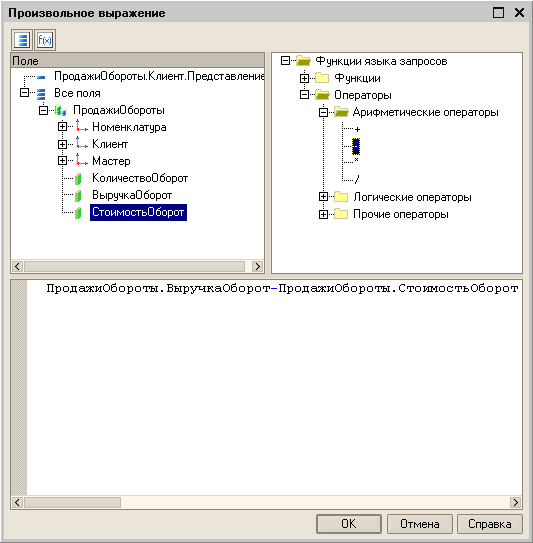Select ПродажиОбороты.Клиент.Представление field row

160,76
